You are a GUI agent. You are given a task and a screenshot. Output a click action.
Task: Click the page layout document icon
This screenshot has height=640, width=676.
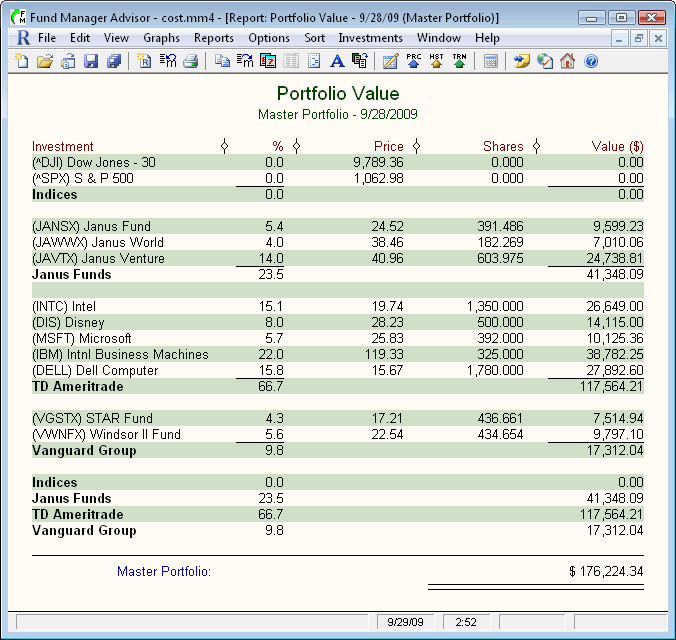pyautogui.click(x=314, y=61)
